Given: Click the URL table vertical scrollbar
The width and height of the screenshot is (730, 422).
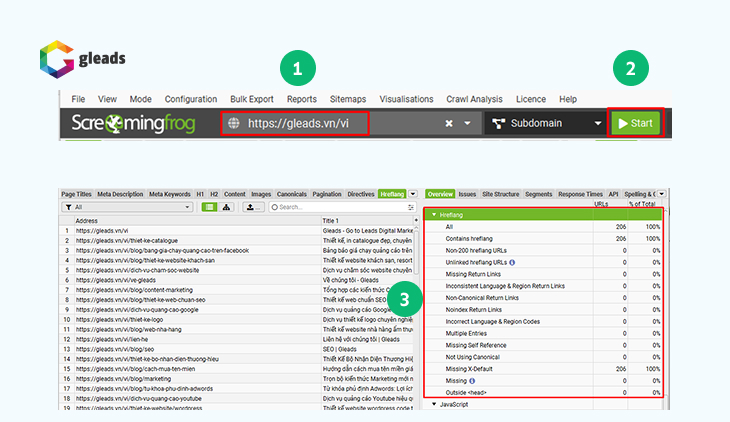Looking at the screenshot, I should coord(416,252).
